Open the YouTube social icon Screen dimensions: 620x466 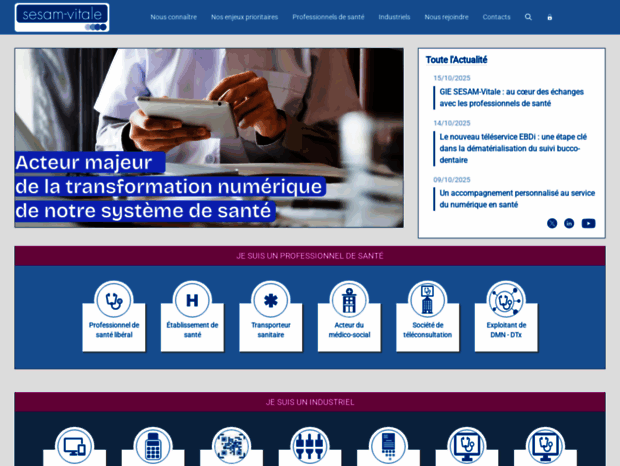[x=588, y=223]
